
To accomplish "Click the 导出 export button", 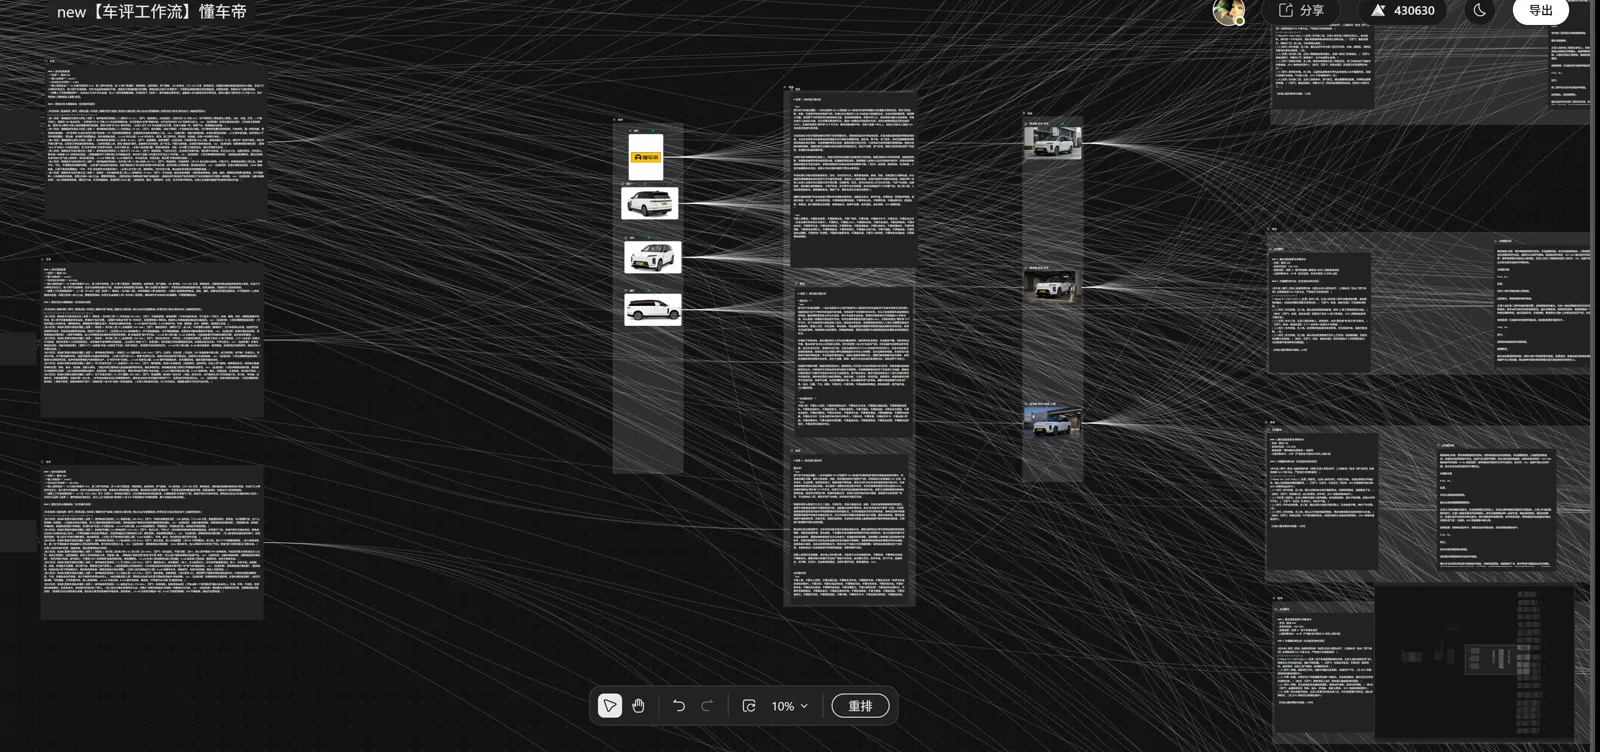I will [1541, 11].
